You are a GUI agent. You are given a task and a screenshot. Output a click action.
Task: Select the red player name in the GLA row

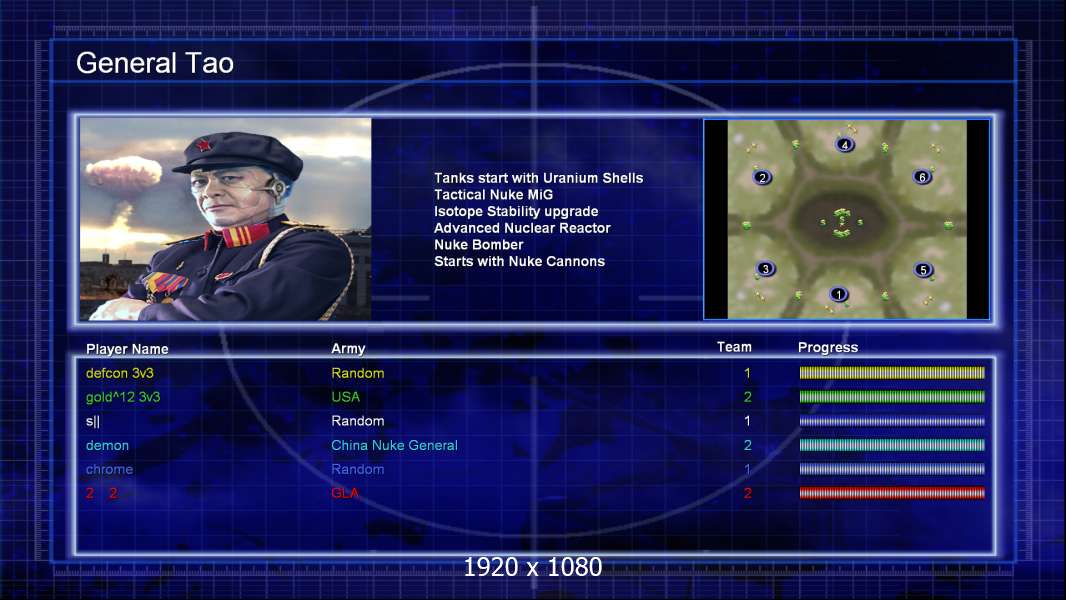(101, 493)
